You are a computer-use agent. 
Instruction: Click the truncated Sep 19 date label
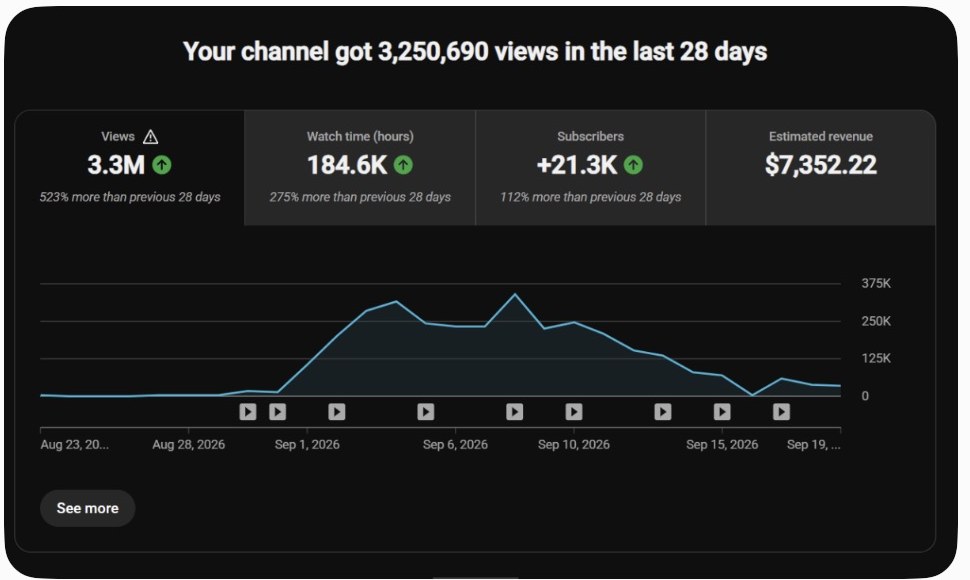click(813, 445)
